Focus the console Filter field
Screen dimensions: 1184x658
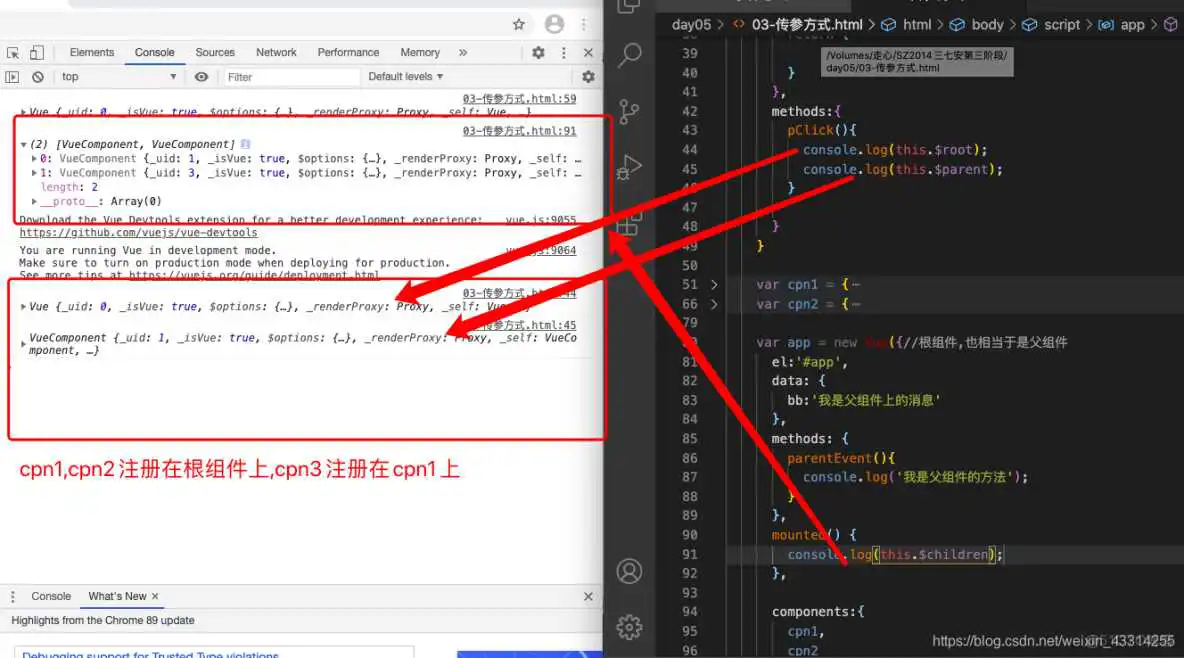pyautogui.click(x=290, y=77)
